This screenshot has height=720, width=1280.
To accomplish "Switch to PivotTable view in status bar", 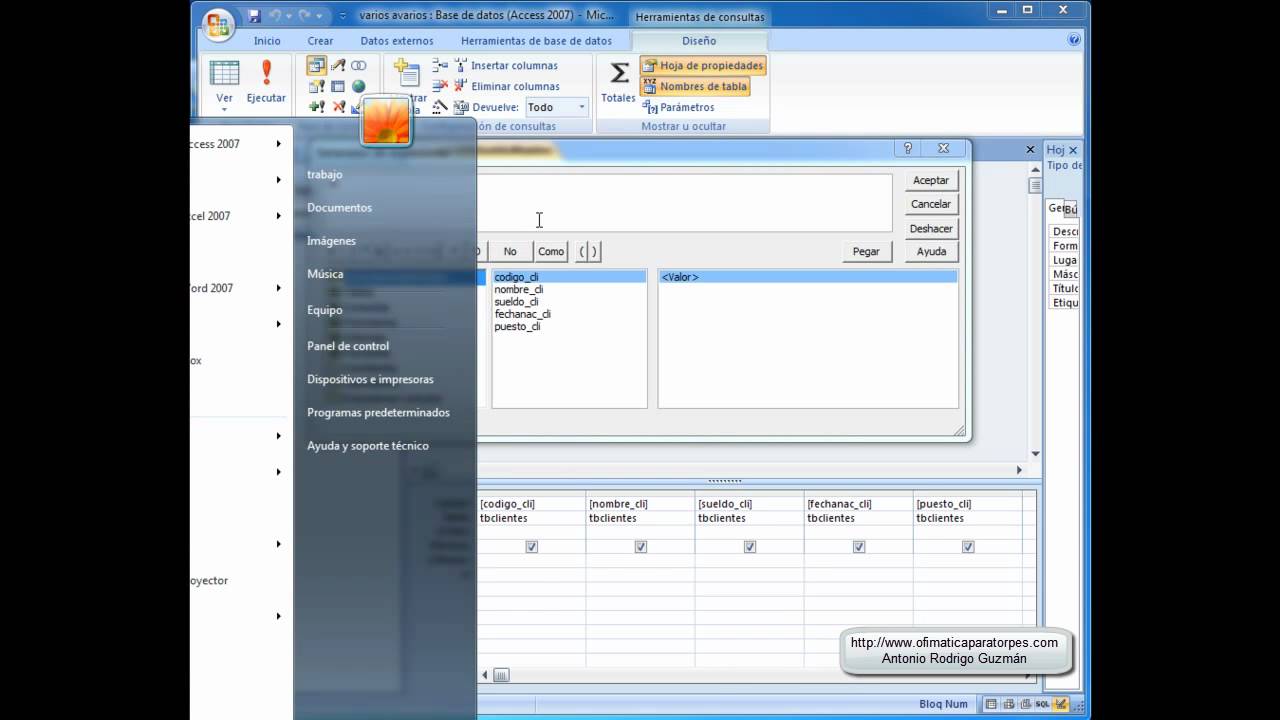I will pyautogui.click(x=1008, y=704).
